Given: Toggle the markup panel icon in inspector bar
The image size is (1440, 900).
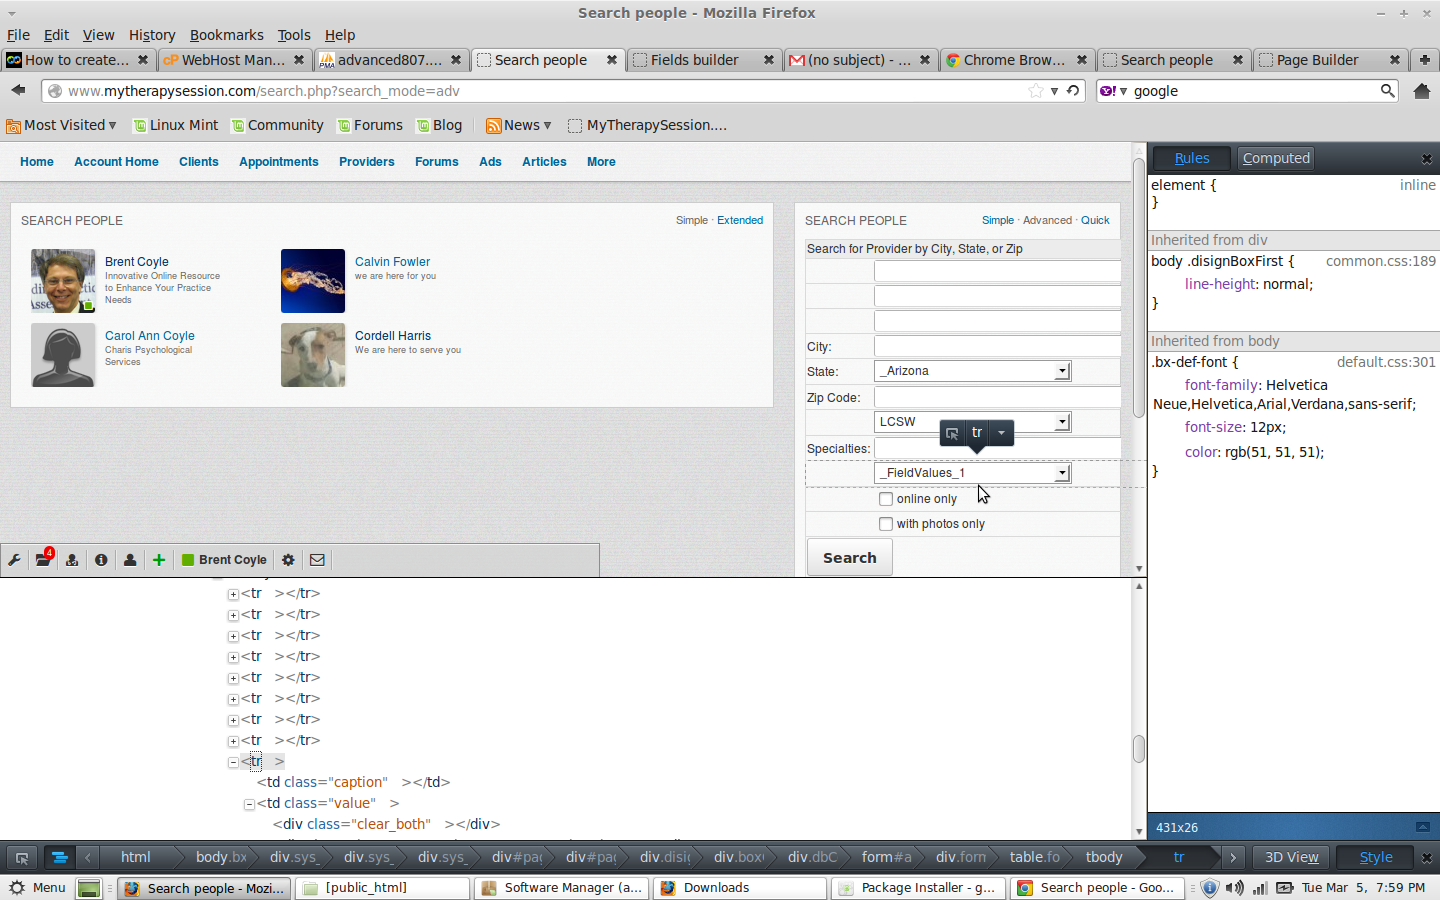Looking at the screenshot, I should 59,857.
